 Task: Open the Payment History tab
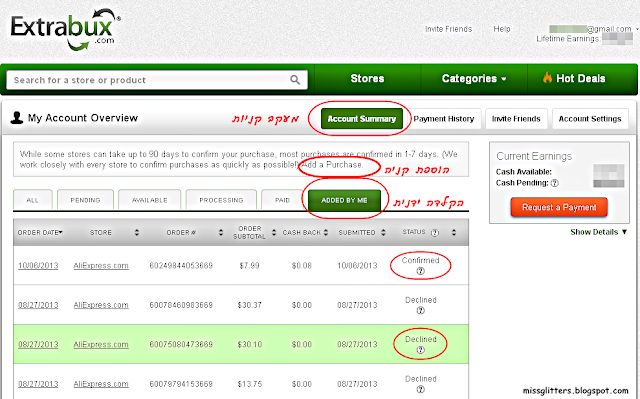coord(444,119)
